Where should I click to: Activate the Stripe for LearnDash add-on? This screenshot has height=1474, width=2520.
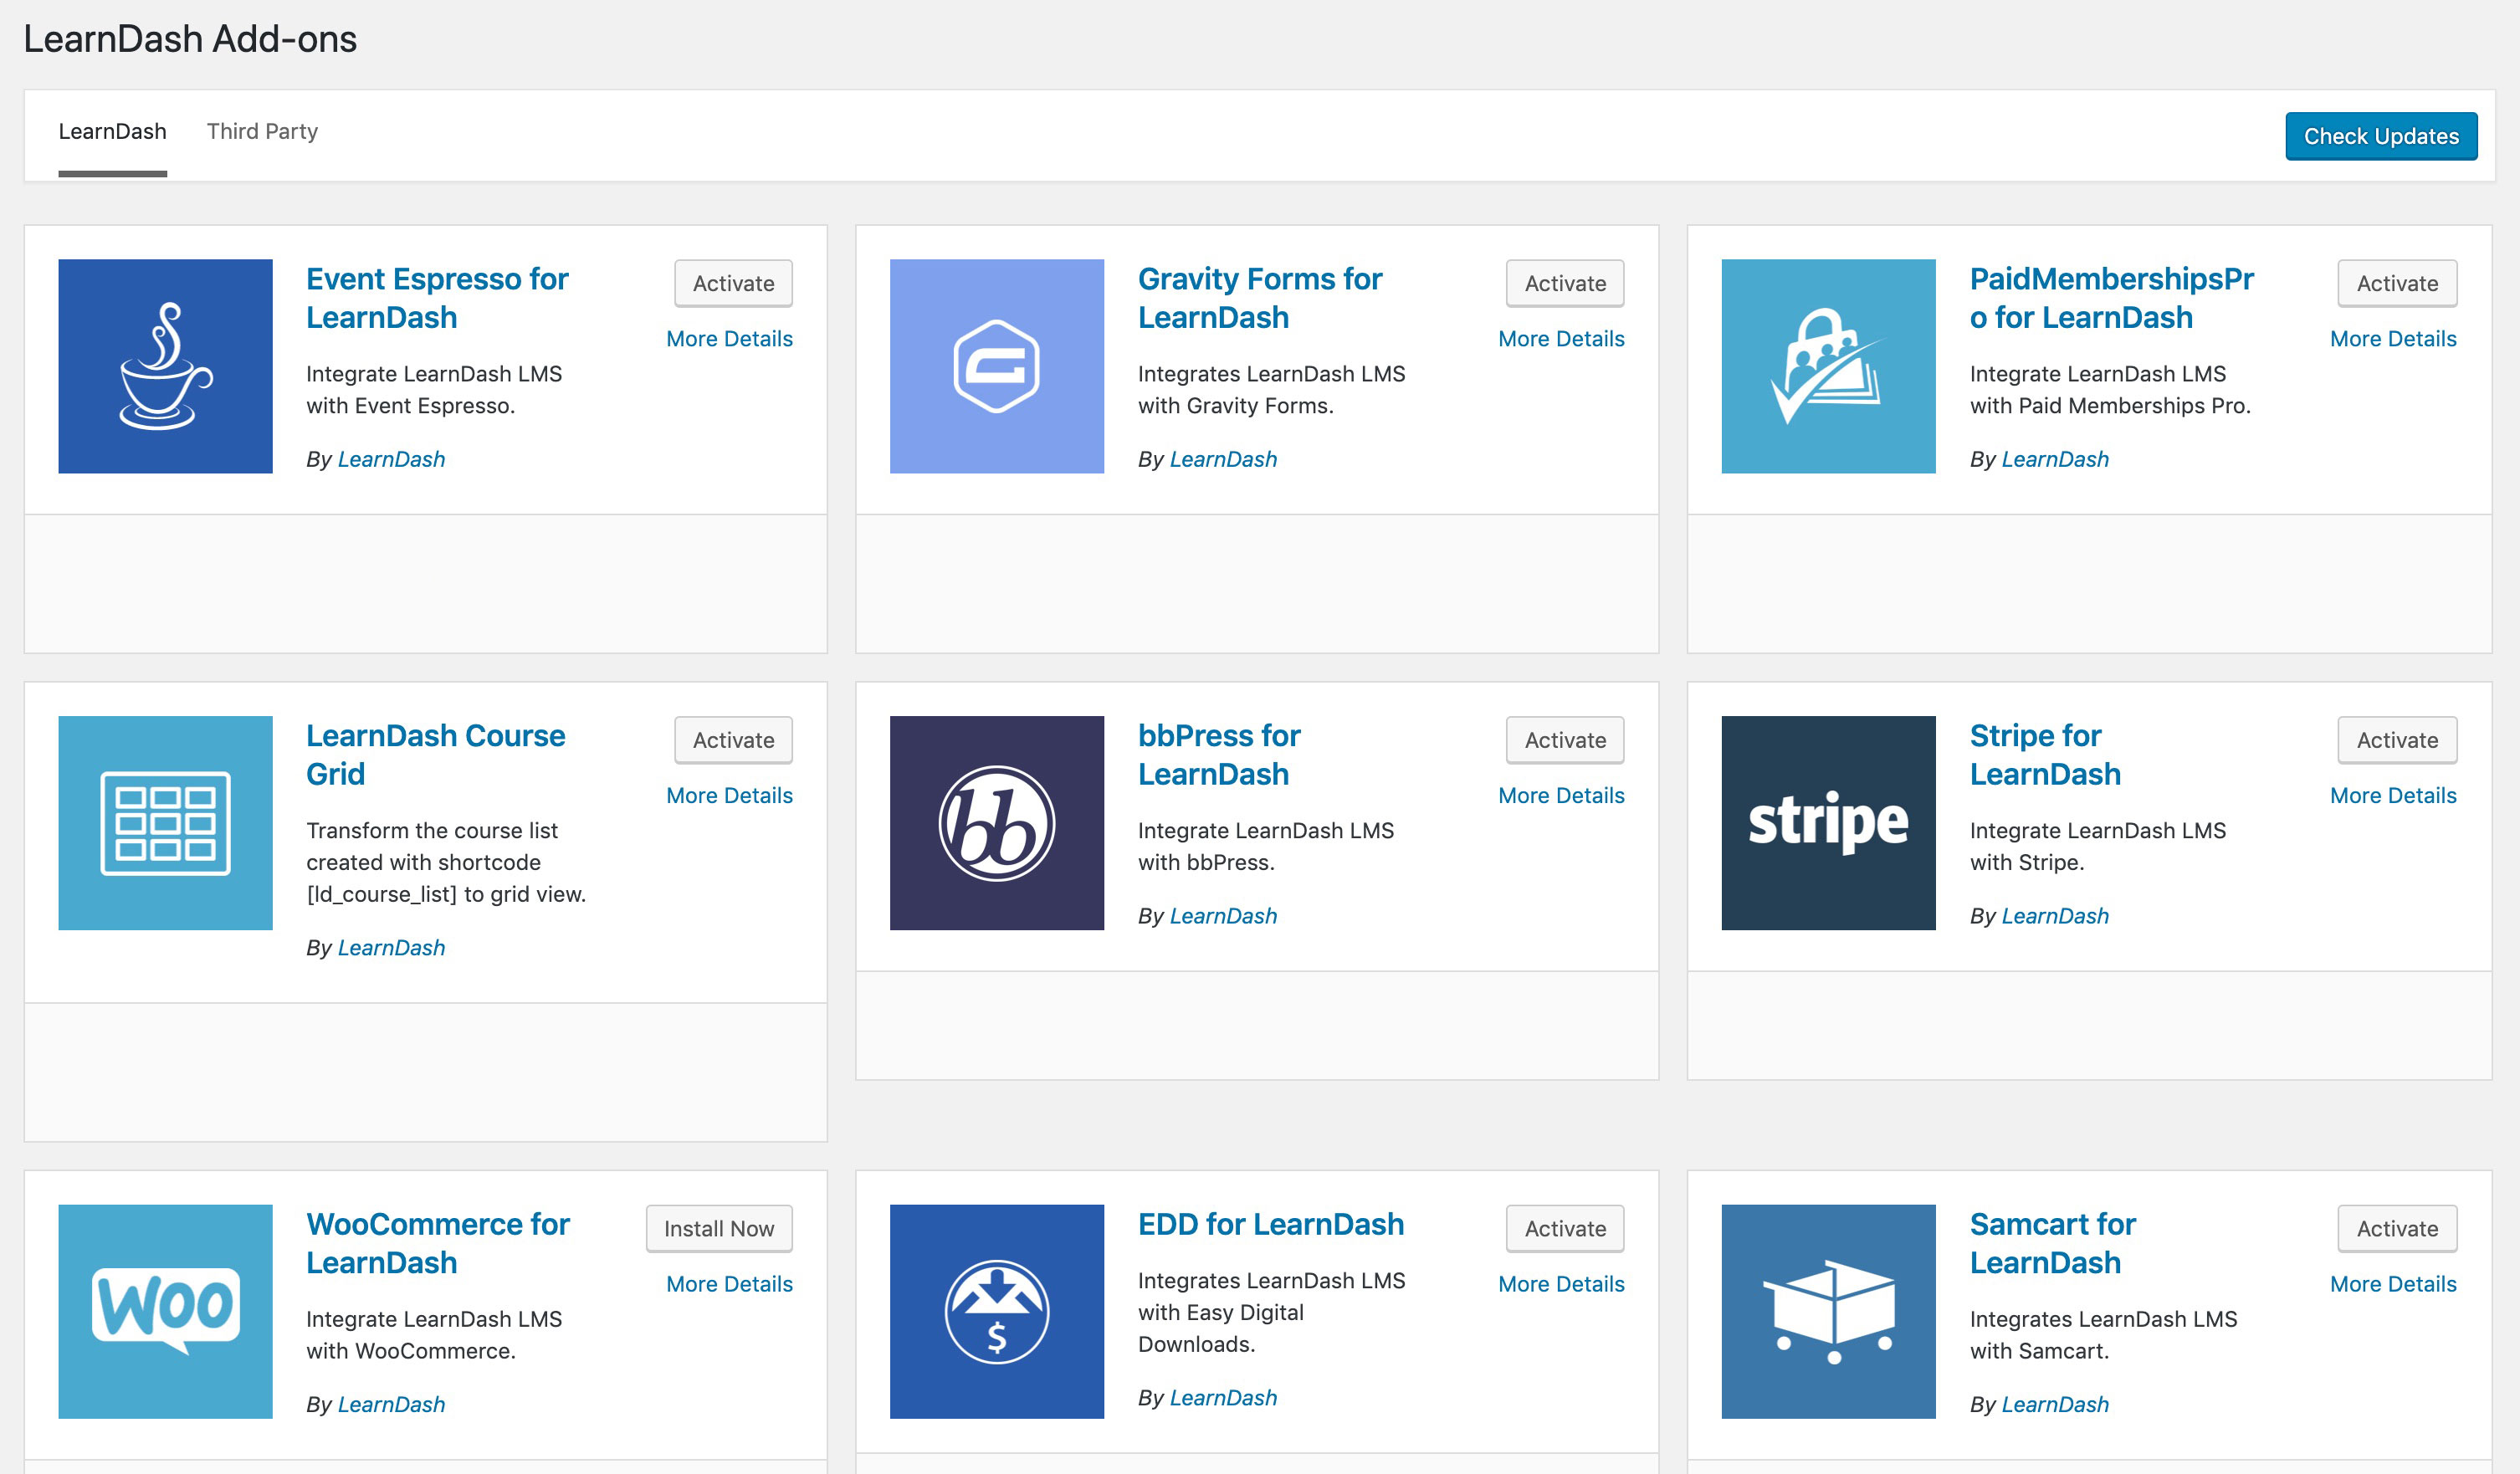(x=2396, y=740)
